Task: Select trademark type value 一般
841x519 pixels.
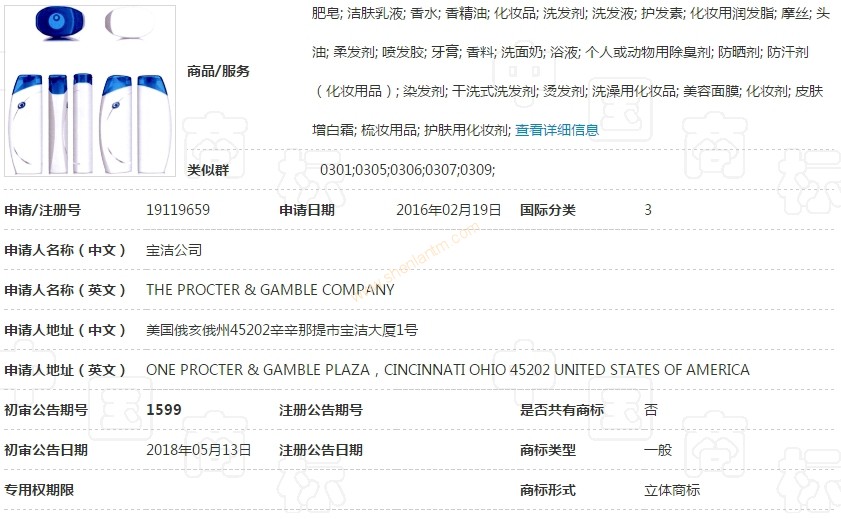Action: 658,449
